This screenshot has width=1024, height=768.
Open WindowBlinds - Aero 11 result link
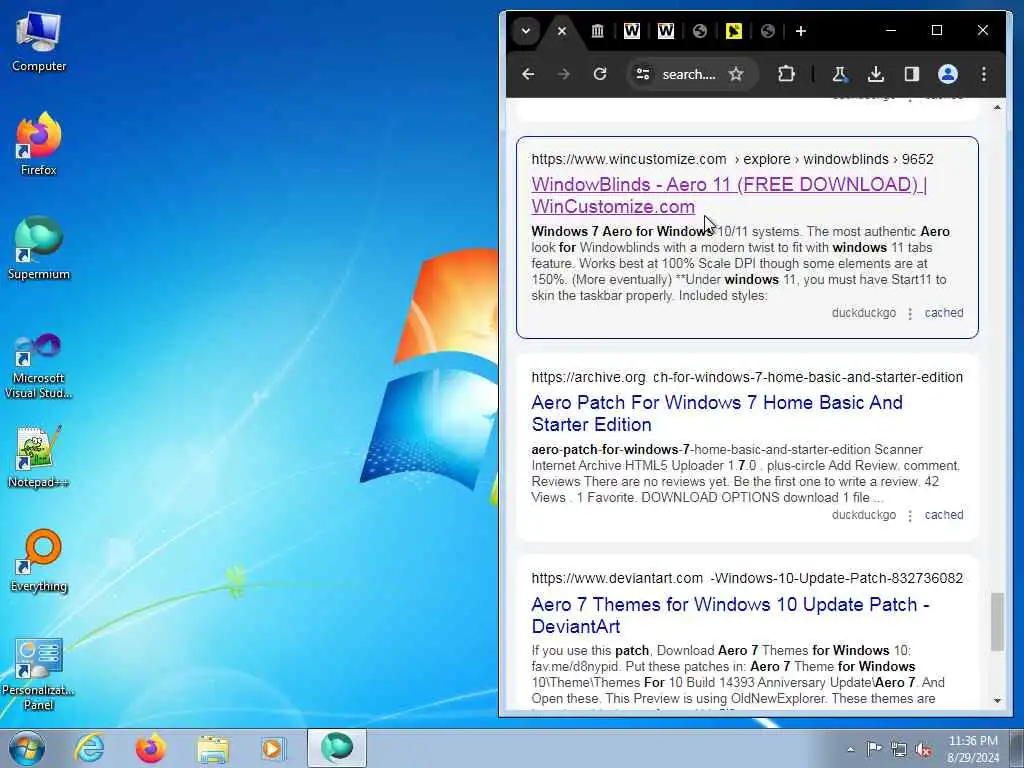tap(729, 195)
